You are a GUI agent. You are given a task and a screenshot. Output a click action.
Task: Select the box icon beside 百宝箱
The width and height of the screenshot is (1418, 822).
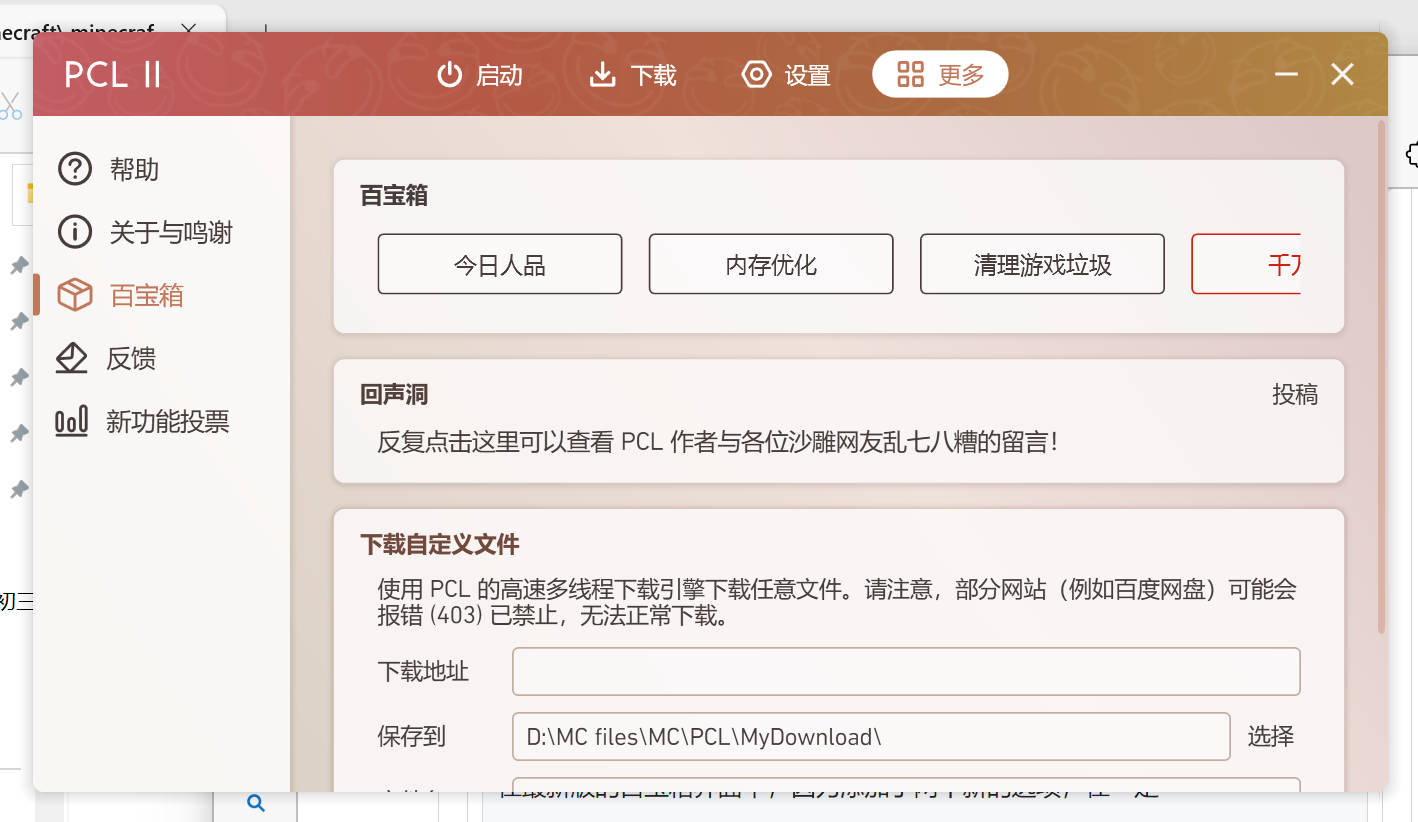75,294
